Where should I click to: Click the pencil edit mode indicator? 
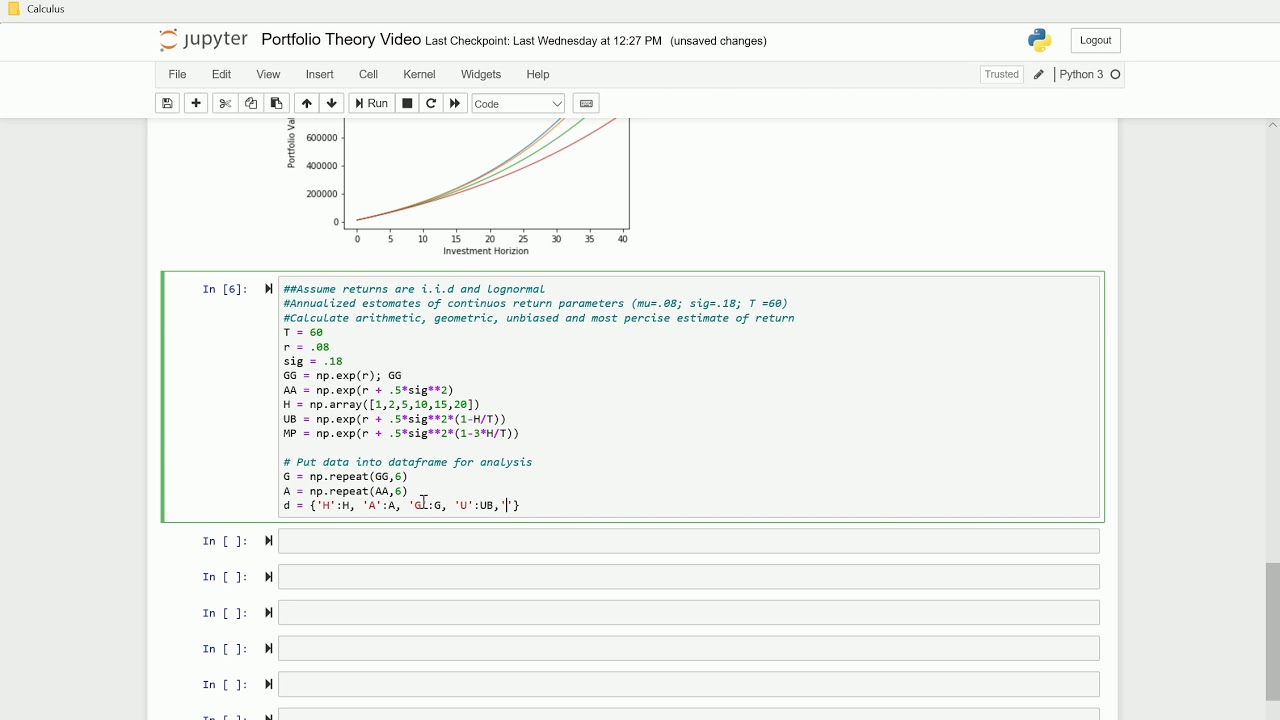pyautogui.click(x=1039, y=75)
